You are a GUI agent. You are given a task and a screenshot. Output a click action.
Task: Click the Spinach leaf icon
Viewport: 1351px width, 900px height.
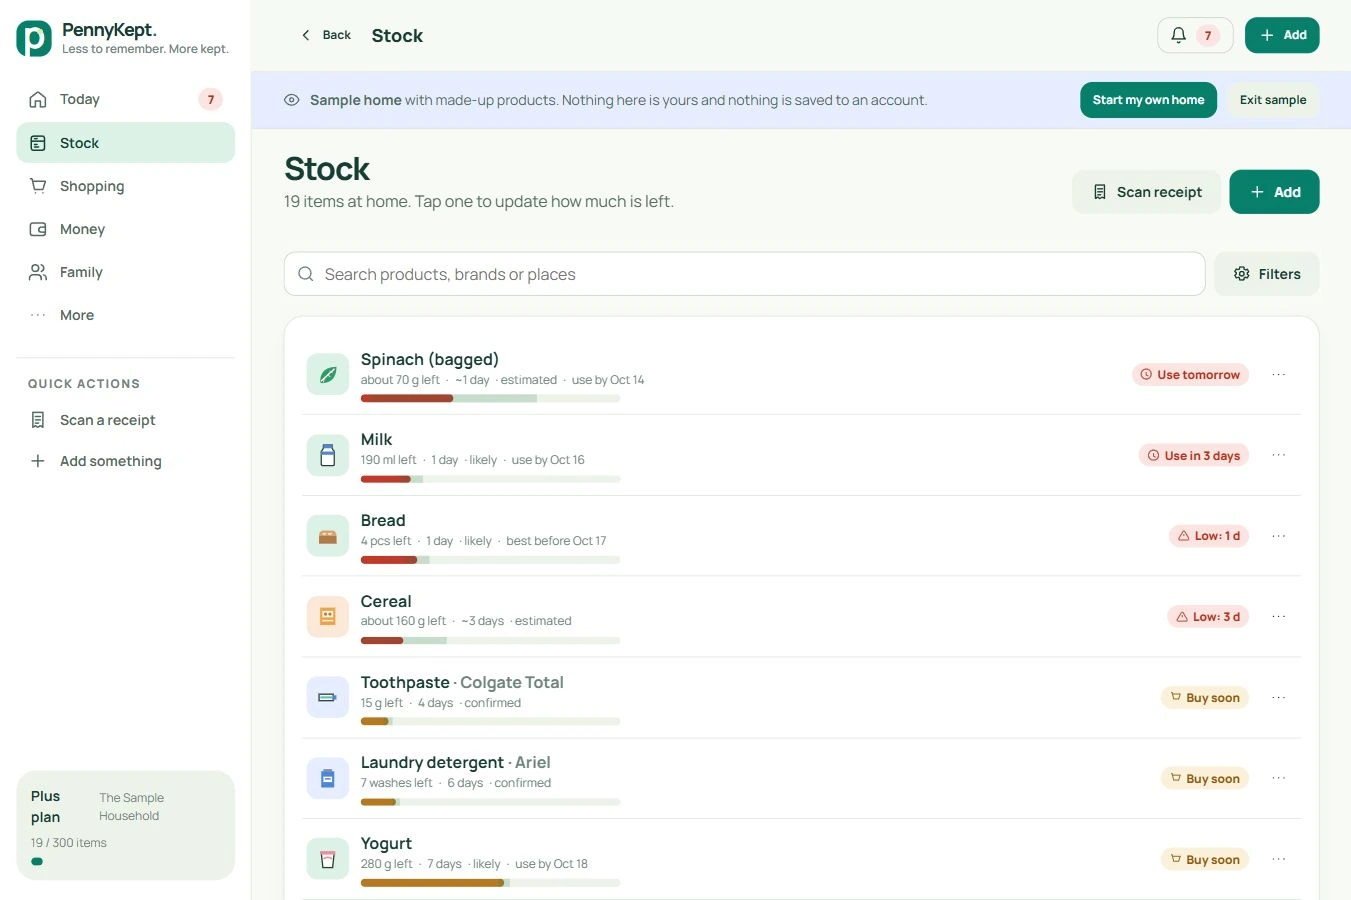[x=327, y=374]
